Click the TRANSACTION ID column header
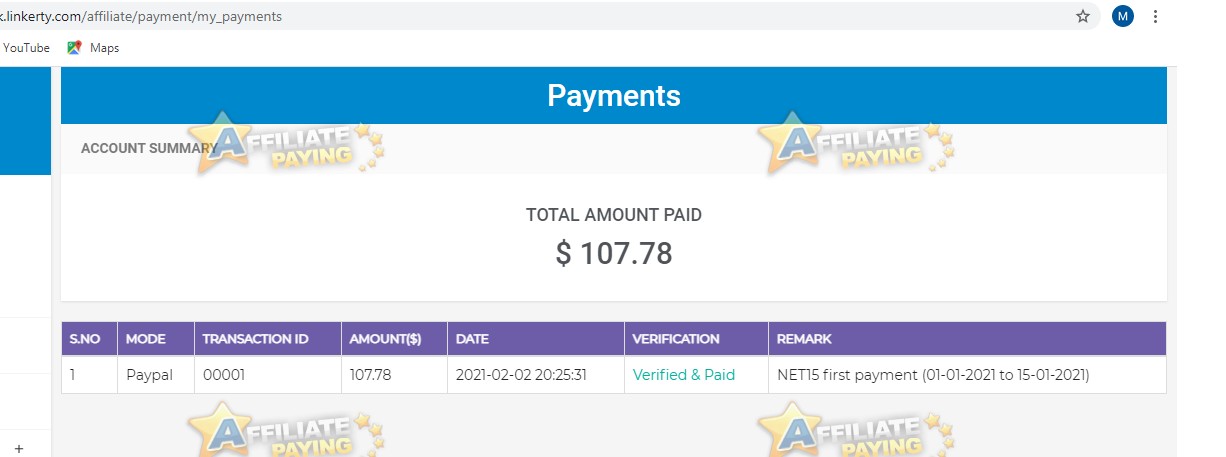1226x457 pixels. 268,339
